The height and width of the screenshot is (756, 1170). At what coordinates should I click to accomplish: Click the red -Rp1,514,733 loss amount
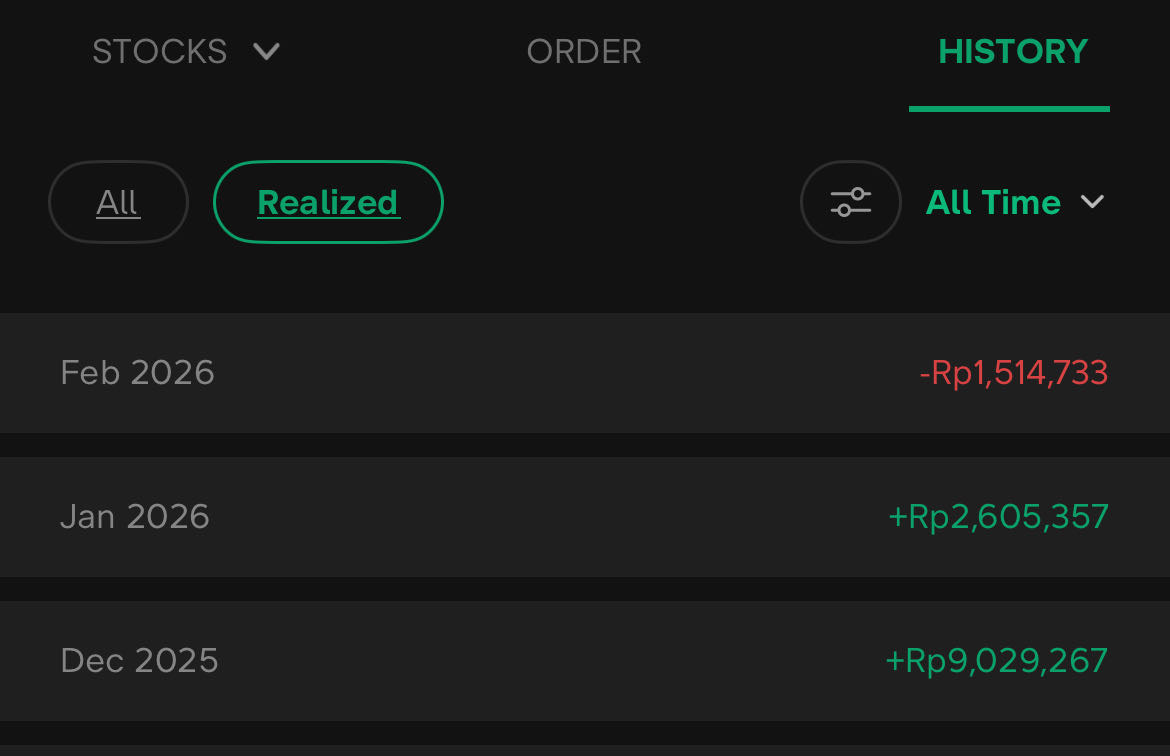pyautogui.click(x=1013, y=373)
